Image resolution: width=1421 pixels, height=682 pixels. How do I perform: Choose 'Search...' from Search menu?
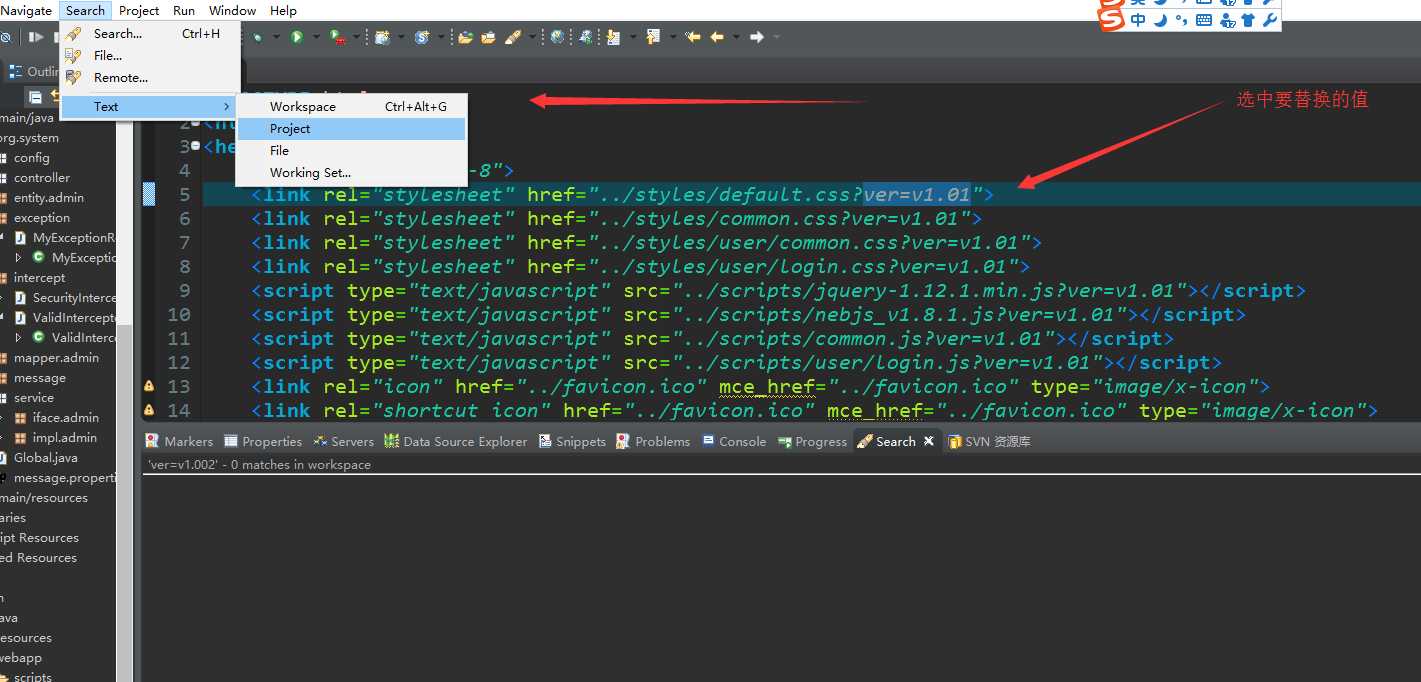(150, 33)
